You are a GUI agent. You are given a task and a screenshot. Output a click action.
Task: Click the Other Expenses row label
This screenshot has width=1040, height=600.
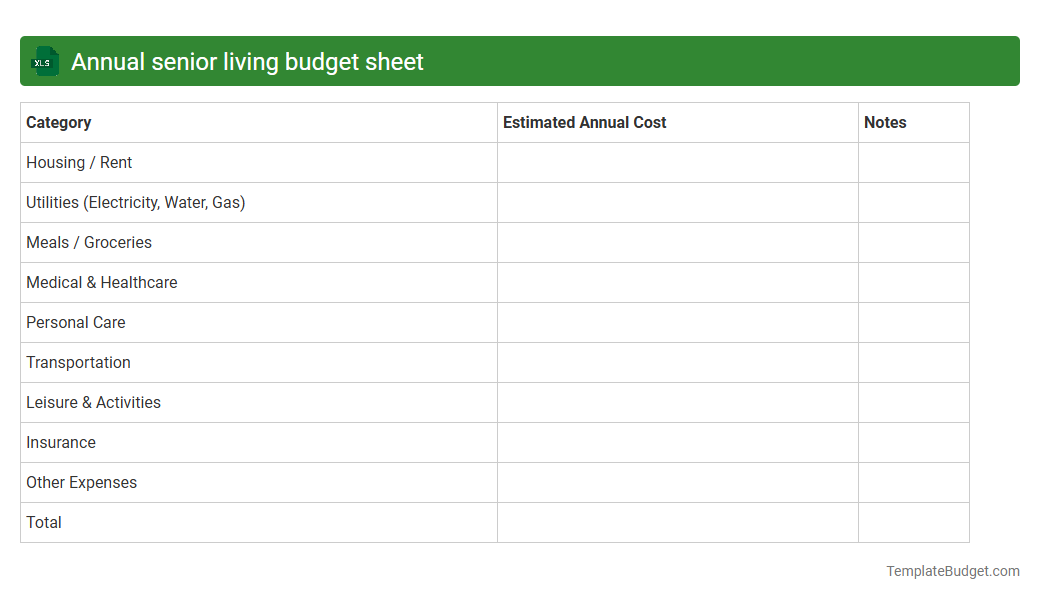81,482
